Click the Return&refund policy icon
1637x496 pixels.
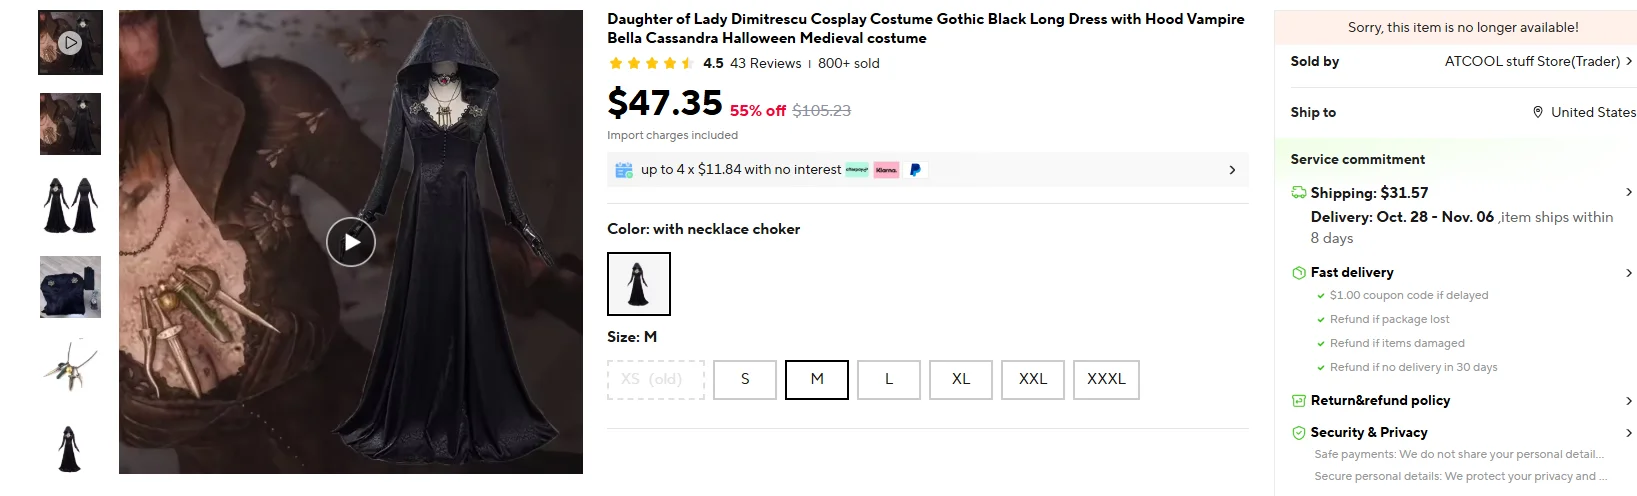pos(1299,400)
